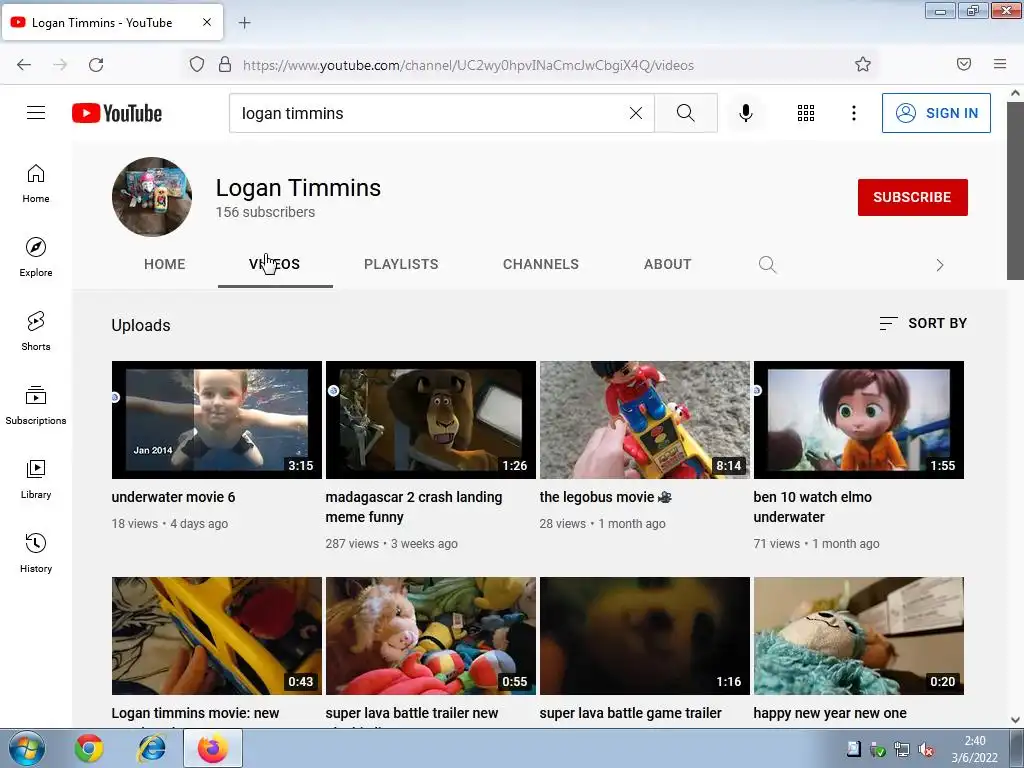Click madagascar 2 crash landing title link
1024x768 pixels.
pyautogui.click(x=414, y=507)
